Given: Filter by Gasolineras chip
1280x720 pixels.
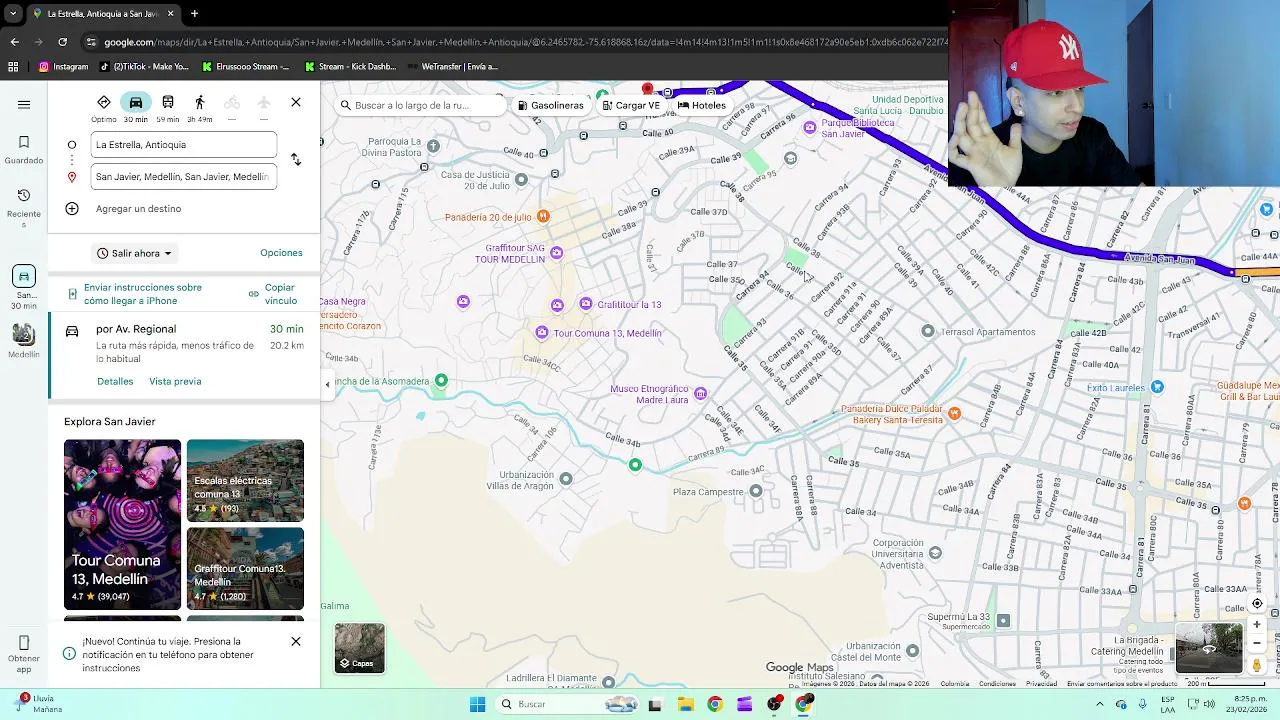Looking at the screenshot, I should pyautogui.click(x=550, y=105).
